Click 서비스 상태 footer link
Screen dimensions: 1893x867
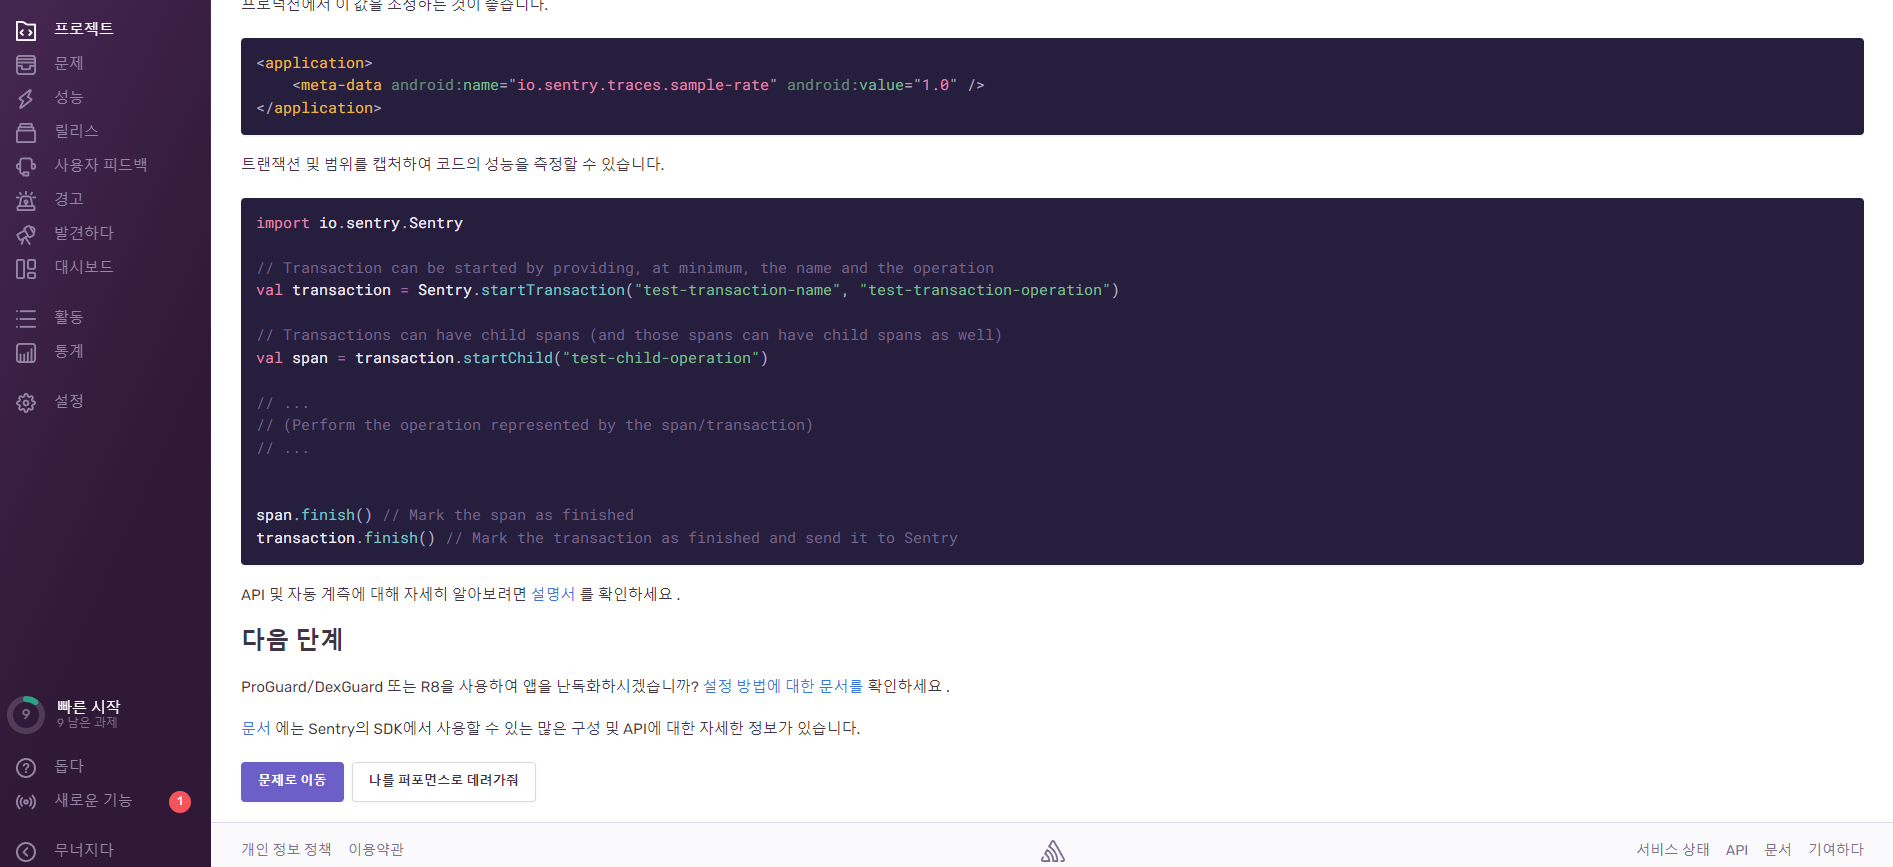1672,849
